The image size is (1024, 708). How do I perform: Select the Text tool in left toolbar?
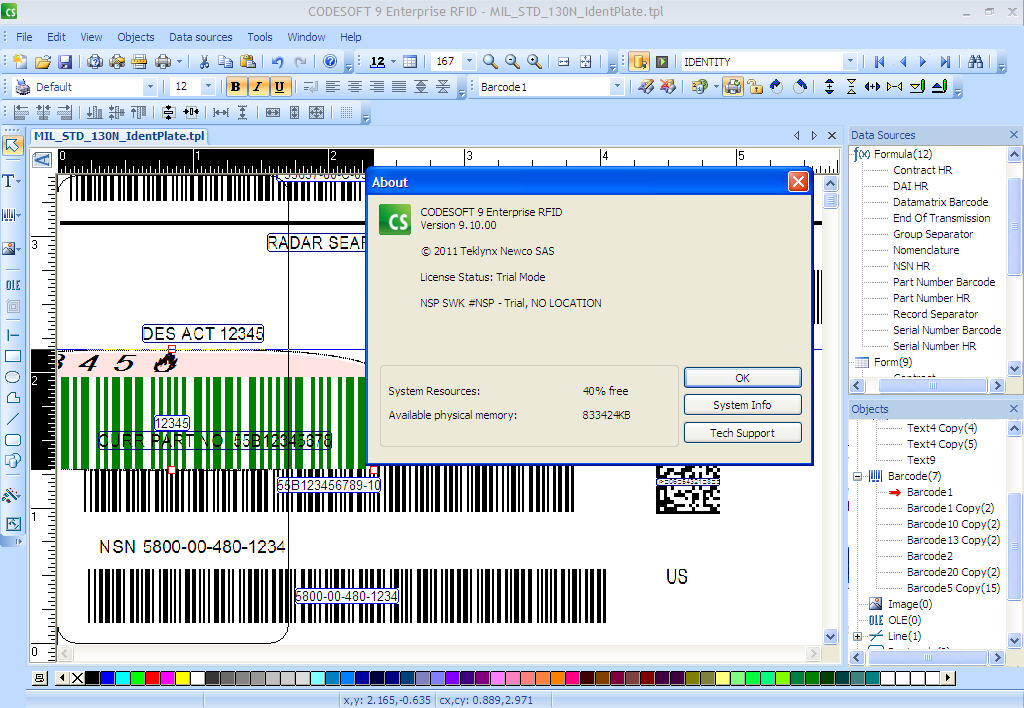(x=11, y=181)
